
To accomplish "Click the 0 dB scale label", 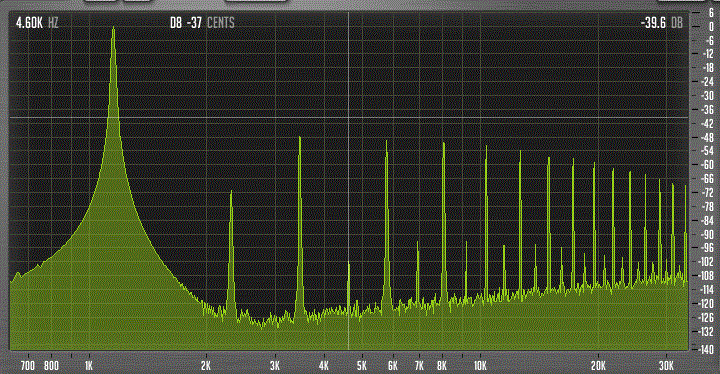I will (x=711, y=27).
